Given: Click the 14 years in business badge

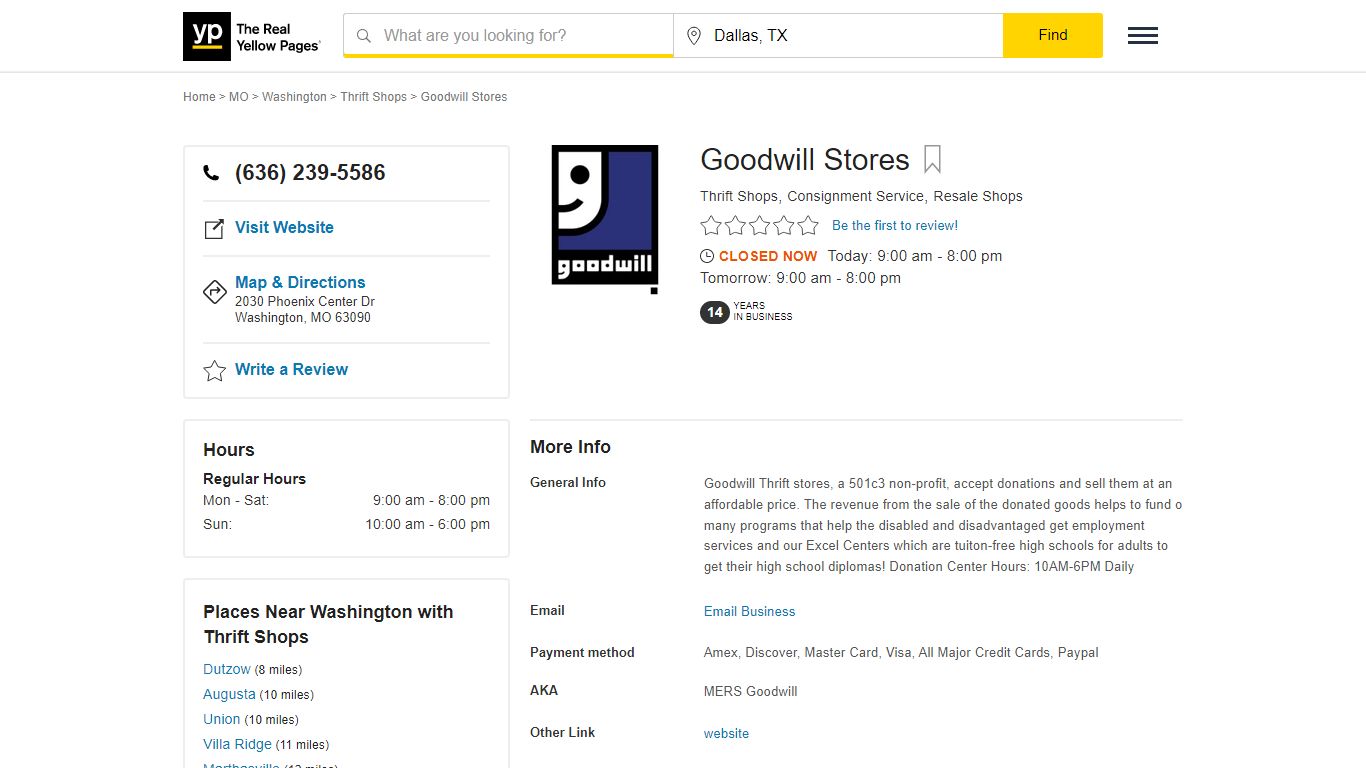Looking at the screenshot, I should pos(746,312).
